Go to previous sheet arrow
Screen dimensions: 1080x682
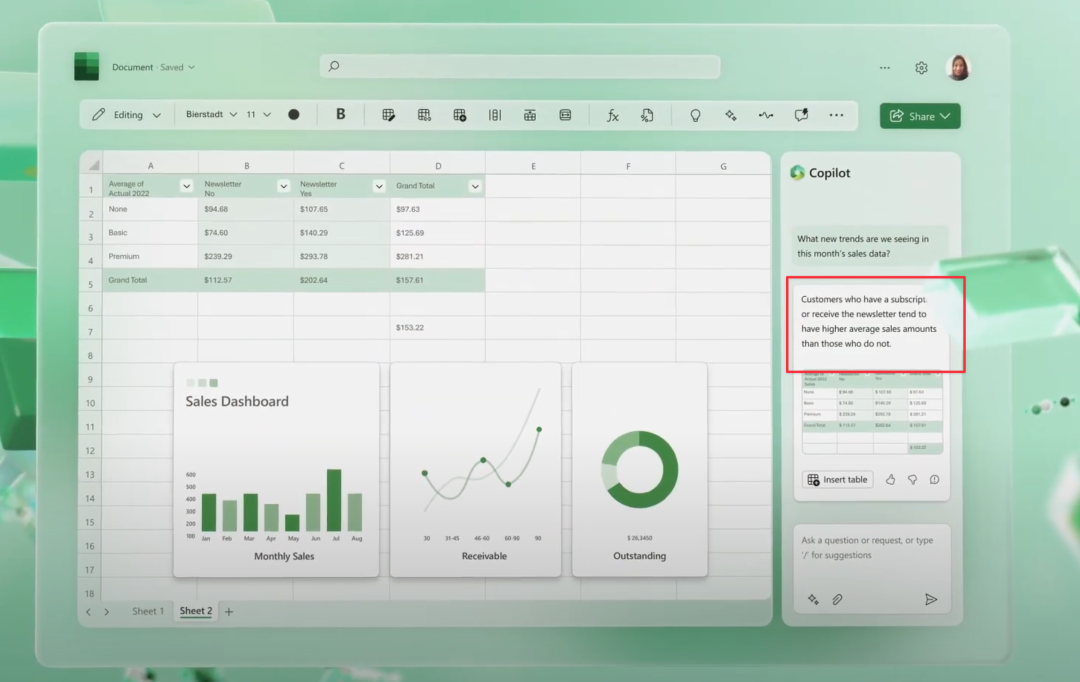[x=88, y=612]
